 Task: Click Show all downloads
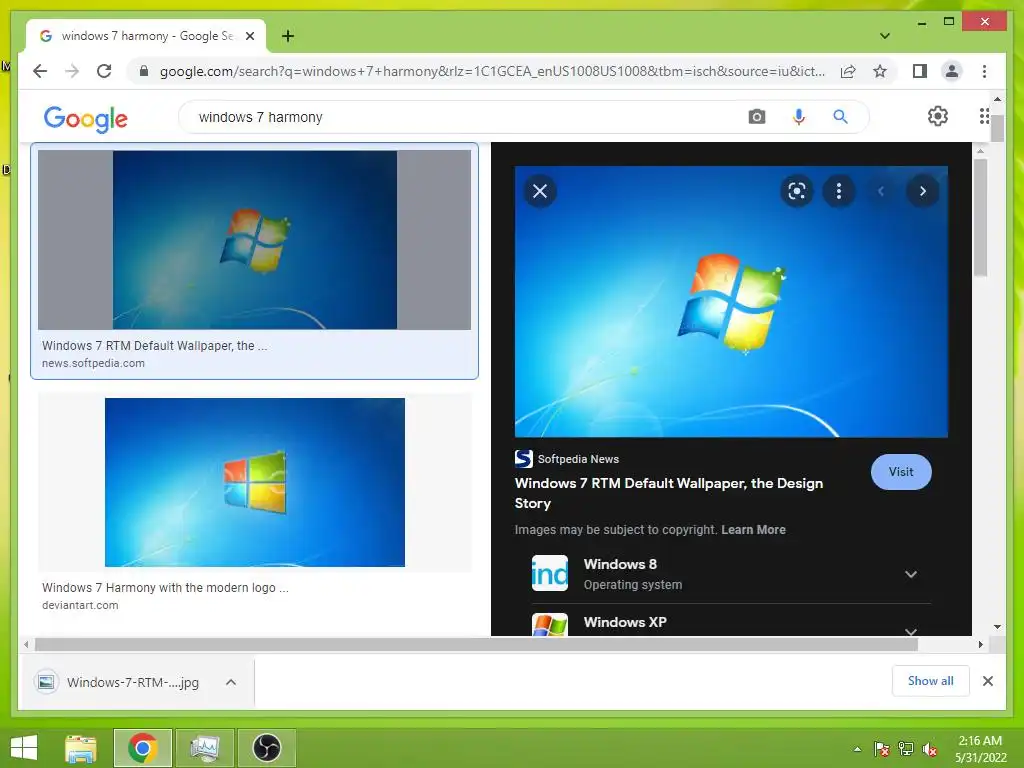click(x=931, y=680)
